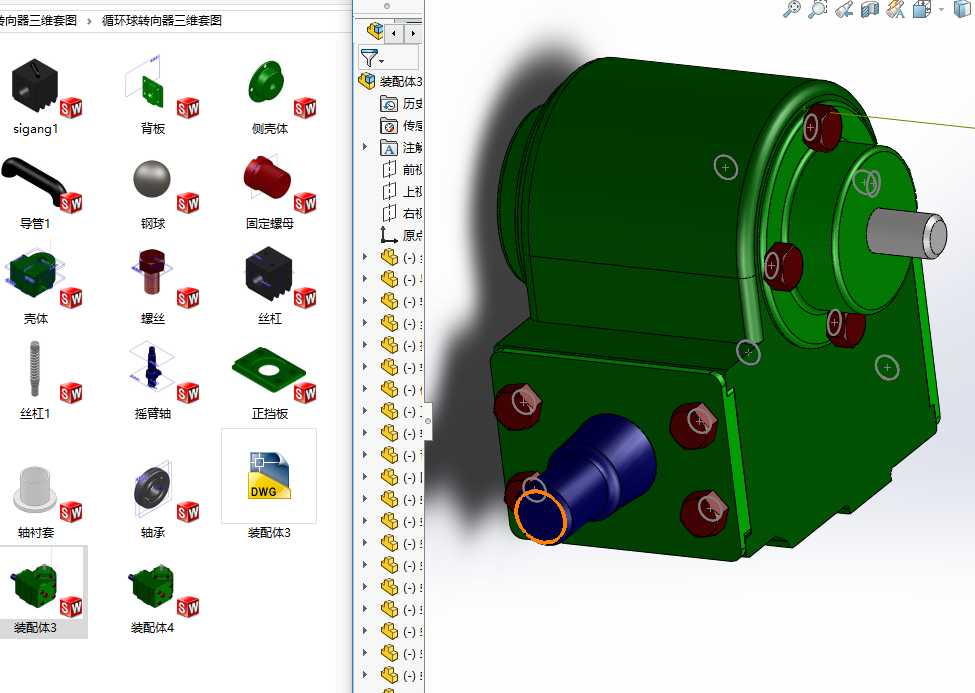Select the Zoom to Area tool

click(818, 9)
